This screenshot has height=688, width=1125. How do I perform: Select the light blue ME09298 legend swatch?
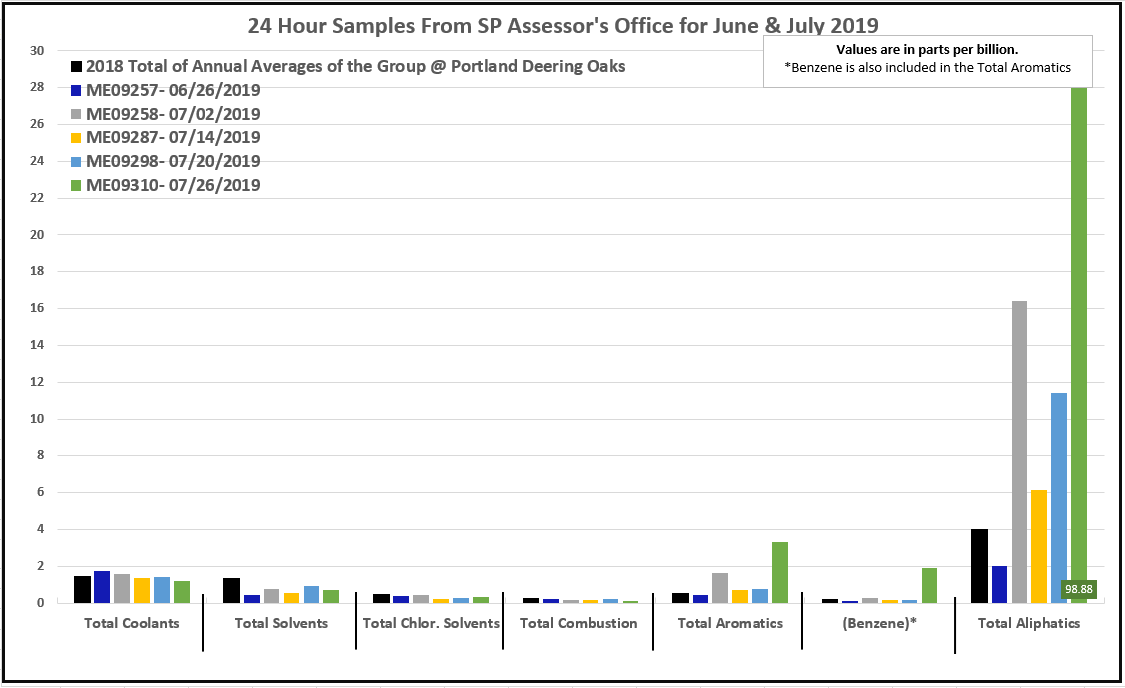[x=76, y=162]
